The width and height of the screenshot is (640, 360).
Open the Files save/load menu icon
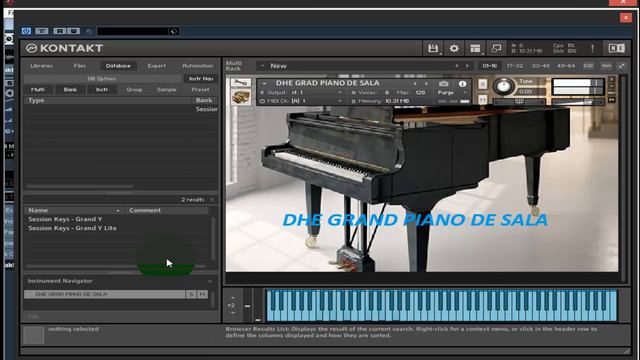pos(433,48)
